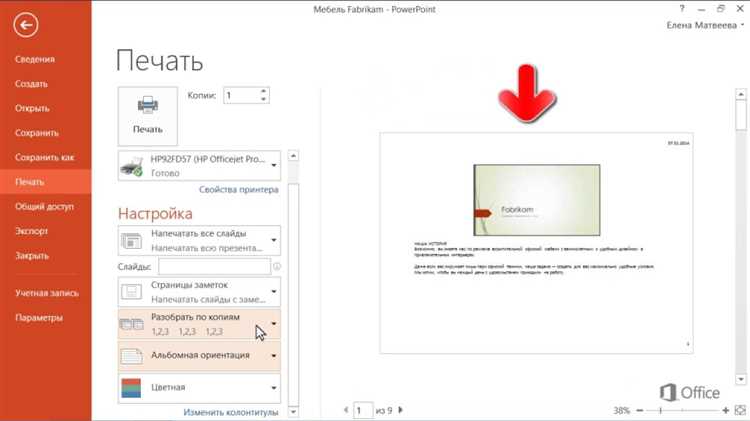The width and height of the screenshot is (750, 421).
Task: Close the PowerPoint window
Action: (739, 9)
